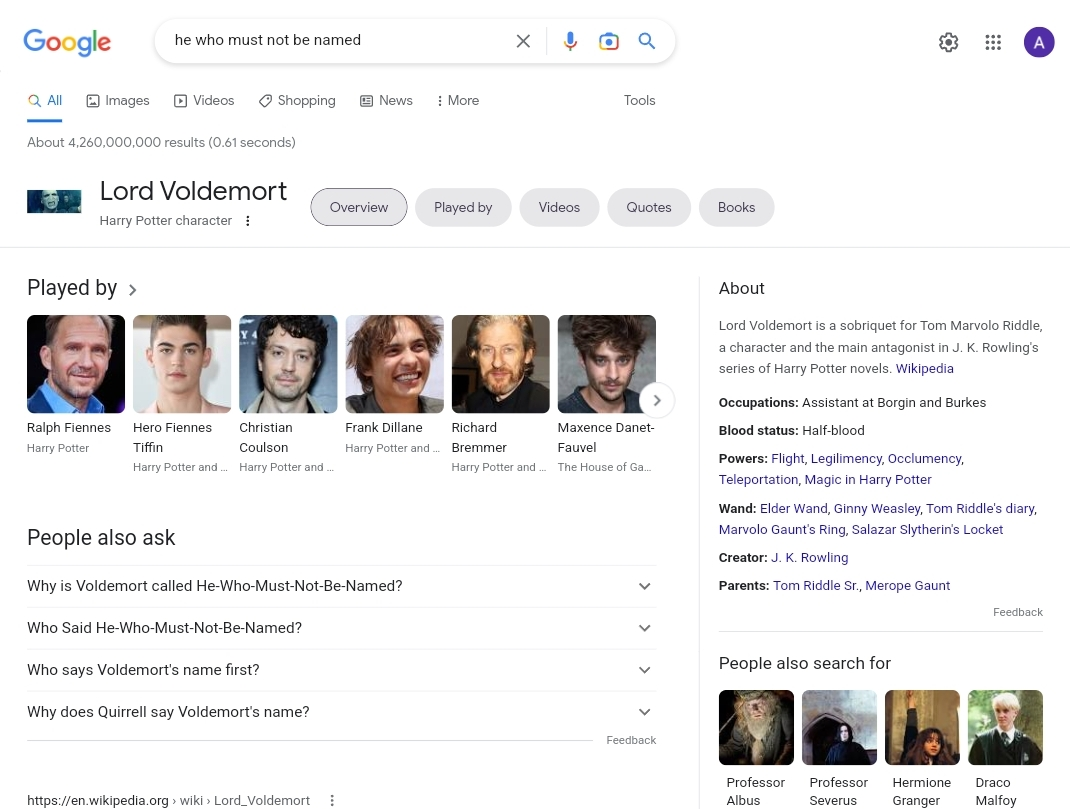The height and width of the screenshot is (809, 1070).
Task: Open the Merope Gaunt link
Action: [x=908, y=585]
